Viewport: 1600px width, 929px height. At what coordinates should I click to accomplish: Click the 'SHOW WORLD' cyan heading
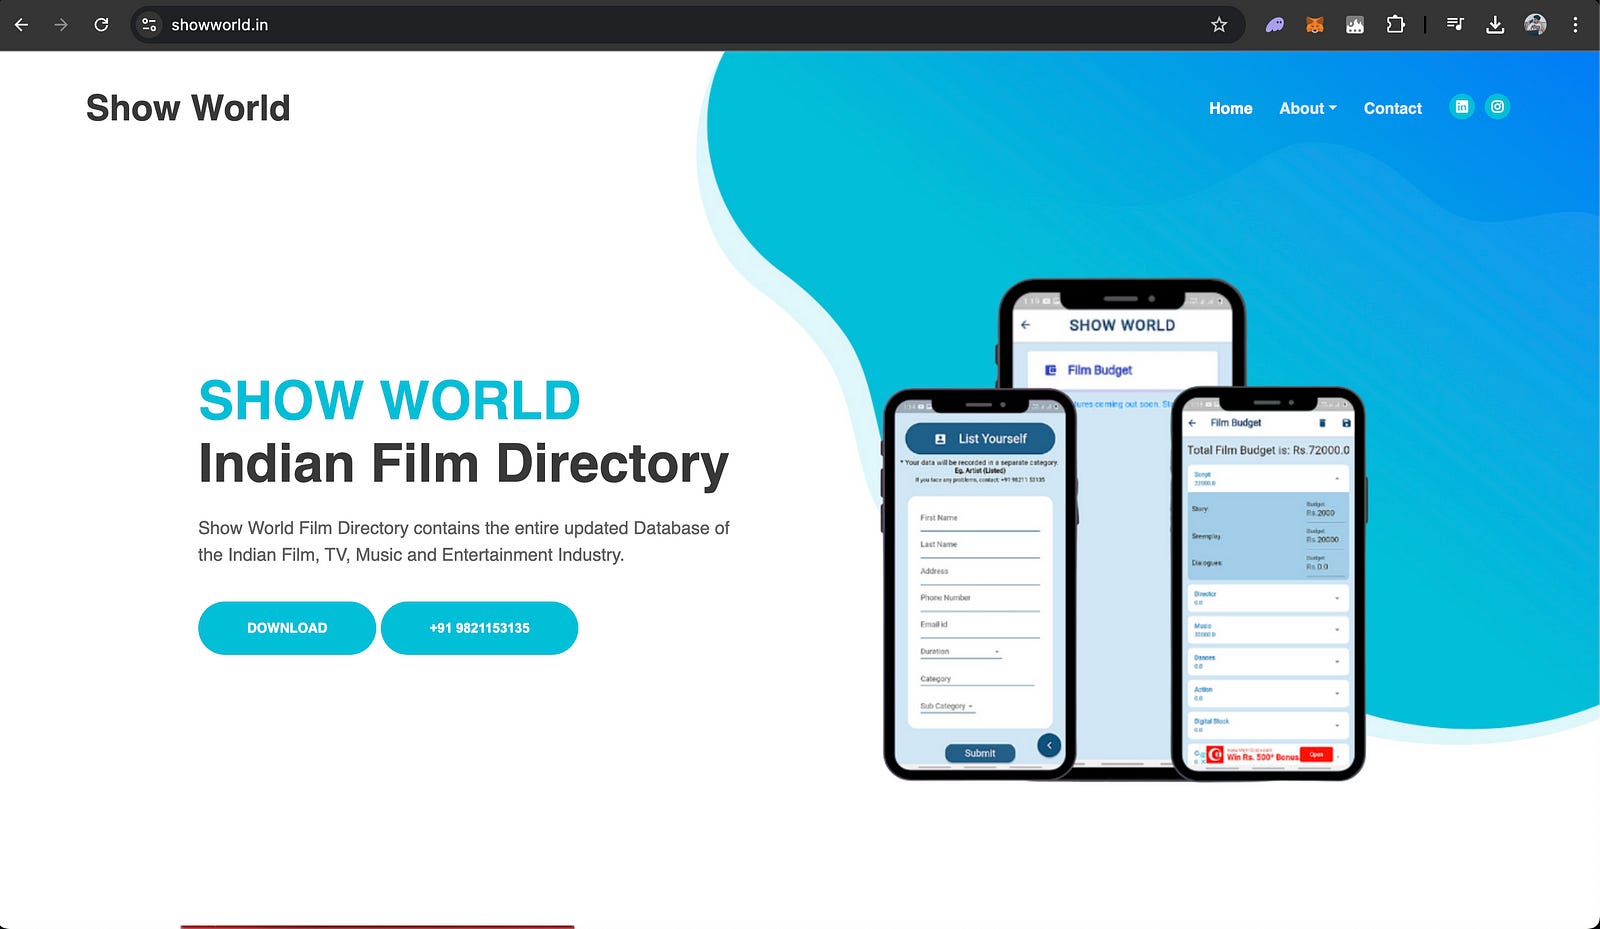click(x=389, y=401)
